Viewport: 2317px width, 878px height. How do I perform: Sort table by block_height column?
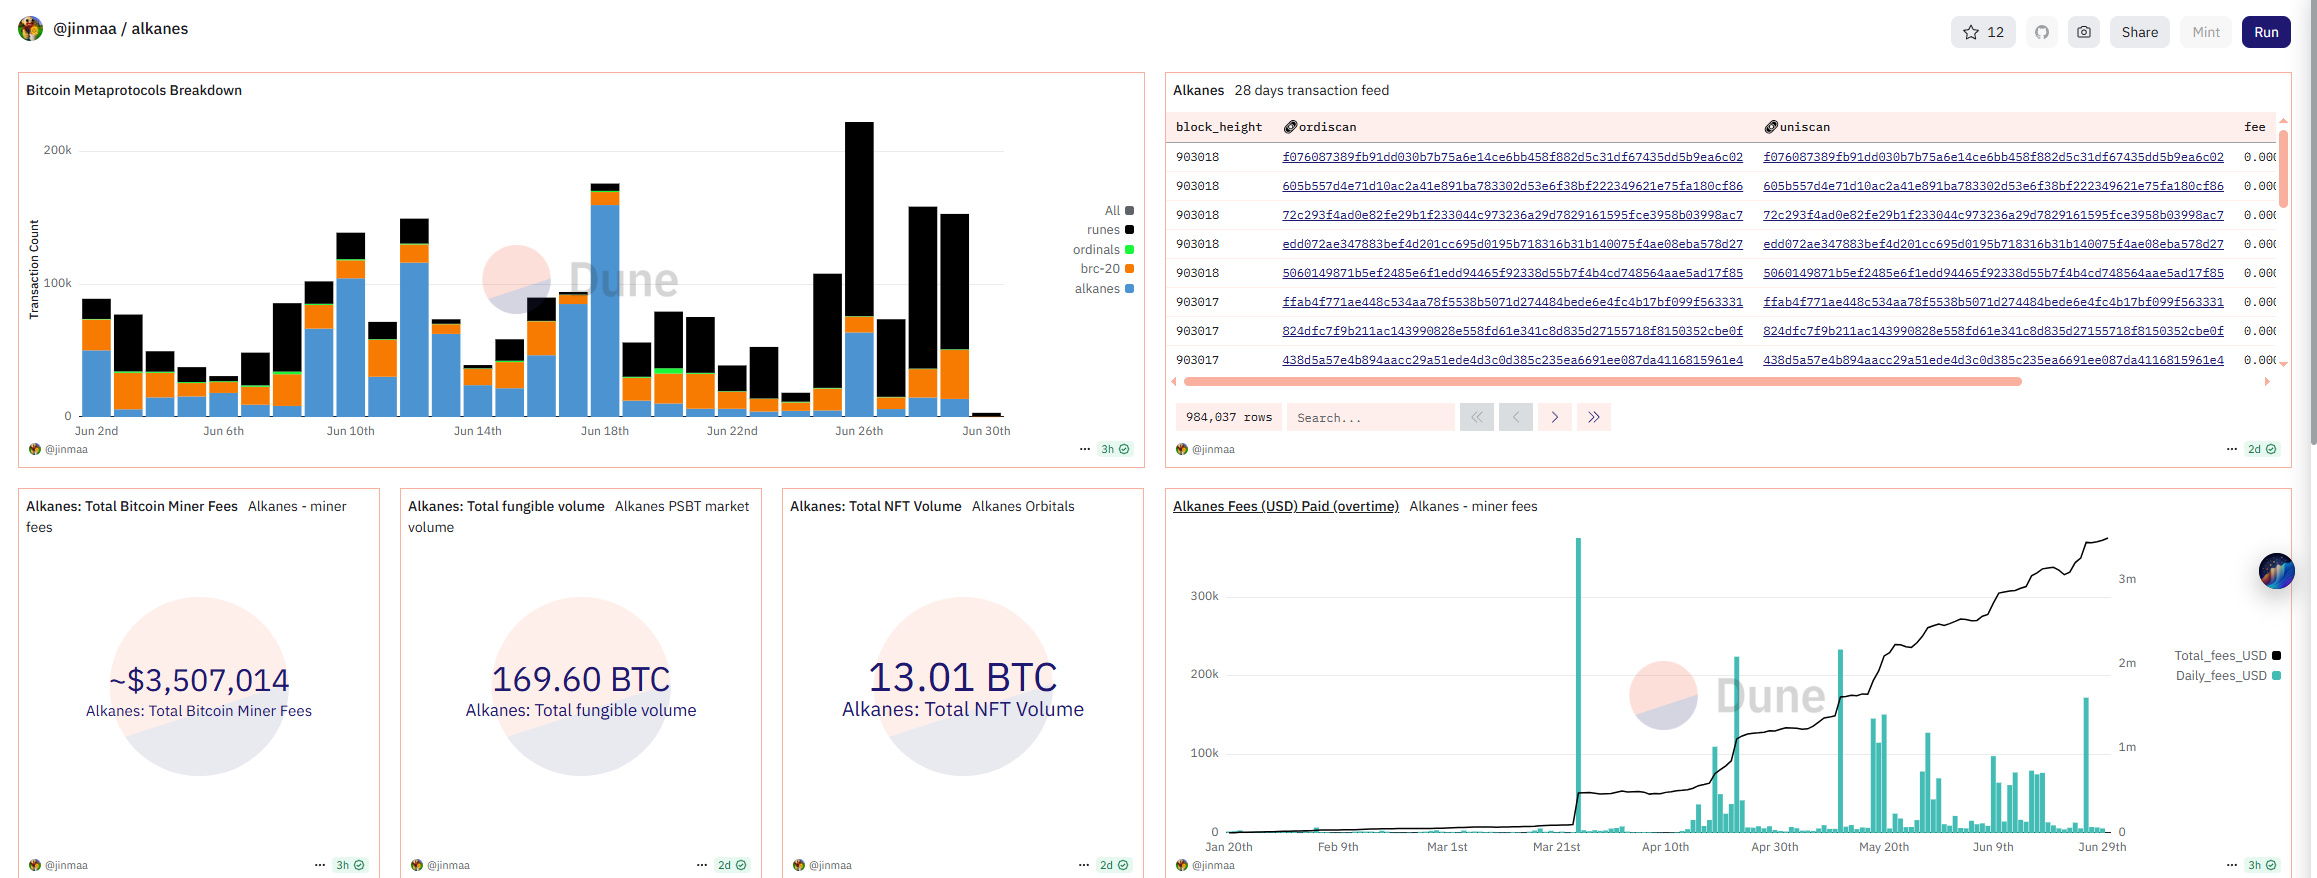coord(1219,127)
